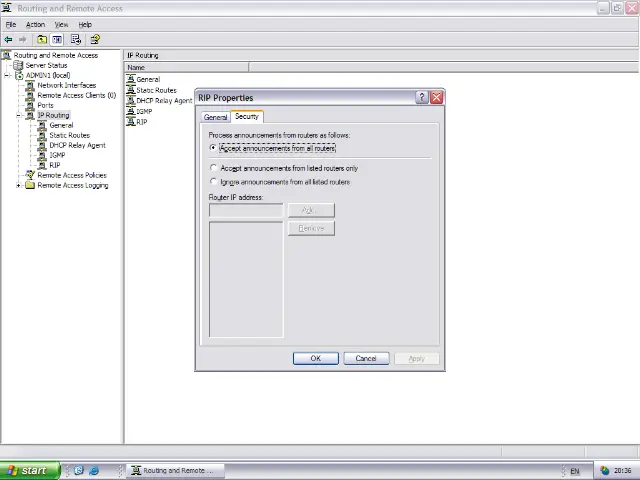The image size is (640, 480).
Task: Select the IP Routing tree icon
Action: coord(30,116)
